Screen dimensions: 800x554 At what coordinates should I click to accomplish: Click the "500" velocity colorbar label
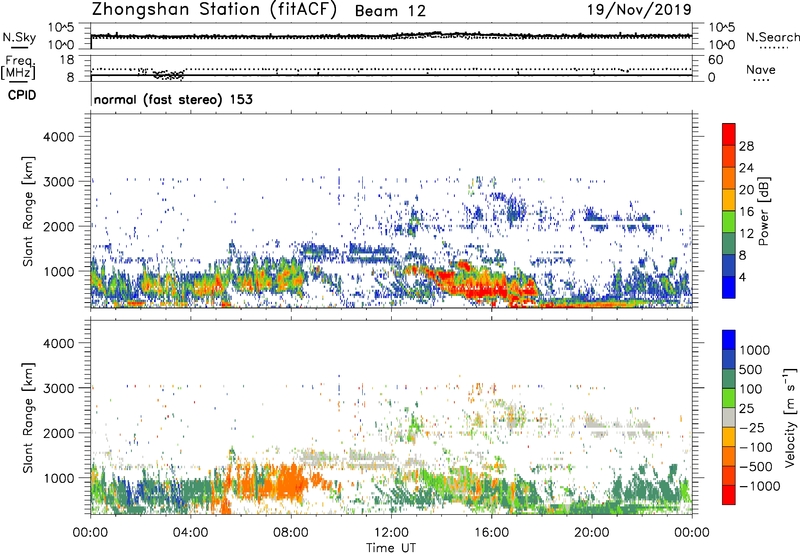pos(751,369)
